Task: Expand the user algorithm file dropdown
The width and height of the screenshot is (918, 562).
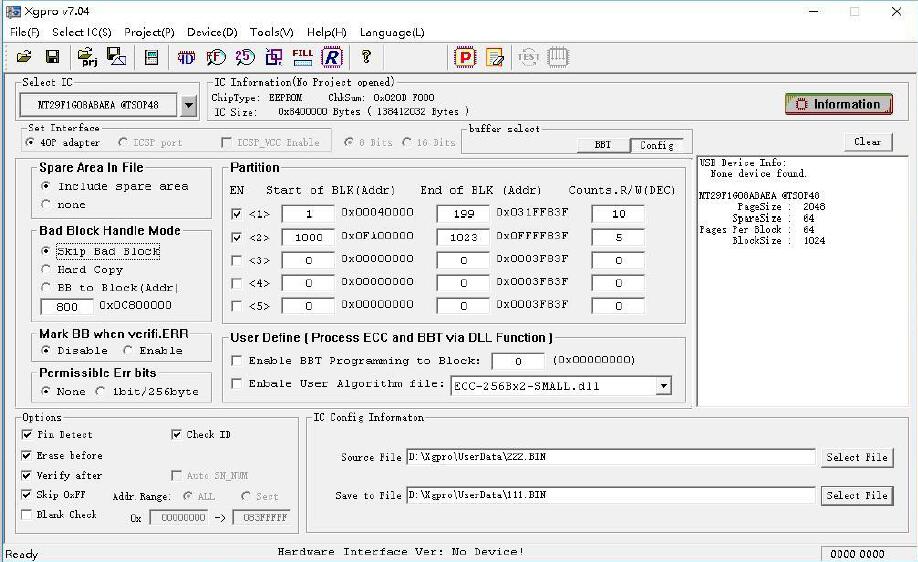Action: coord(663,386)
